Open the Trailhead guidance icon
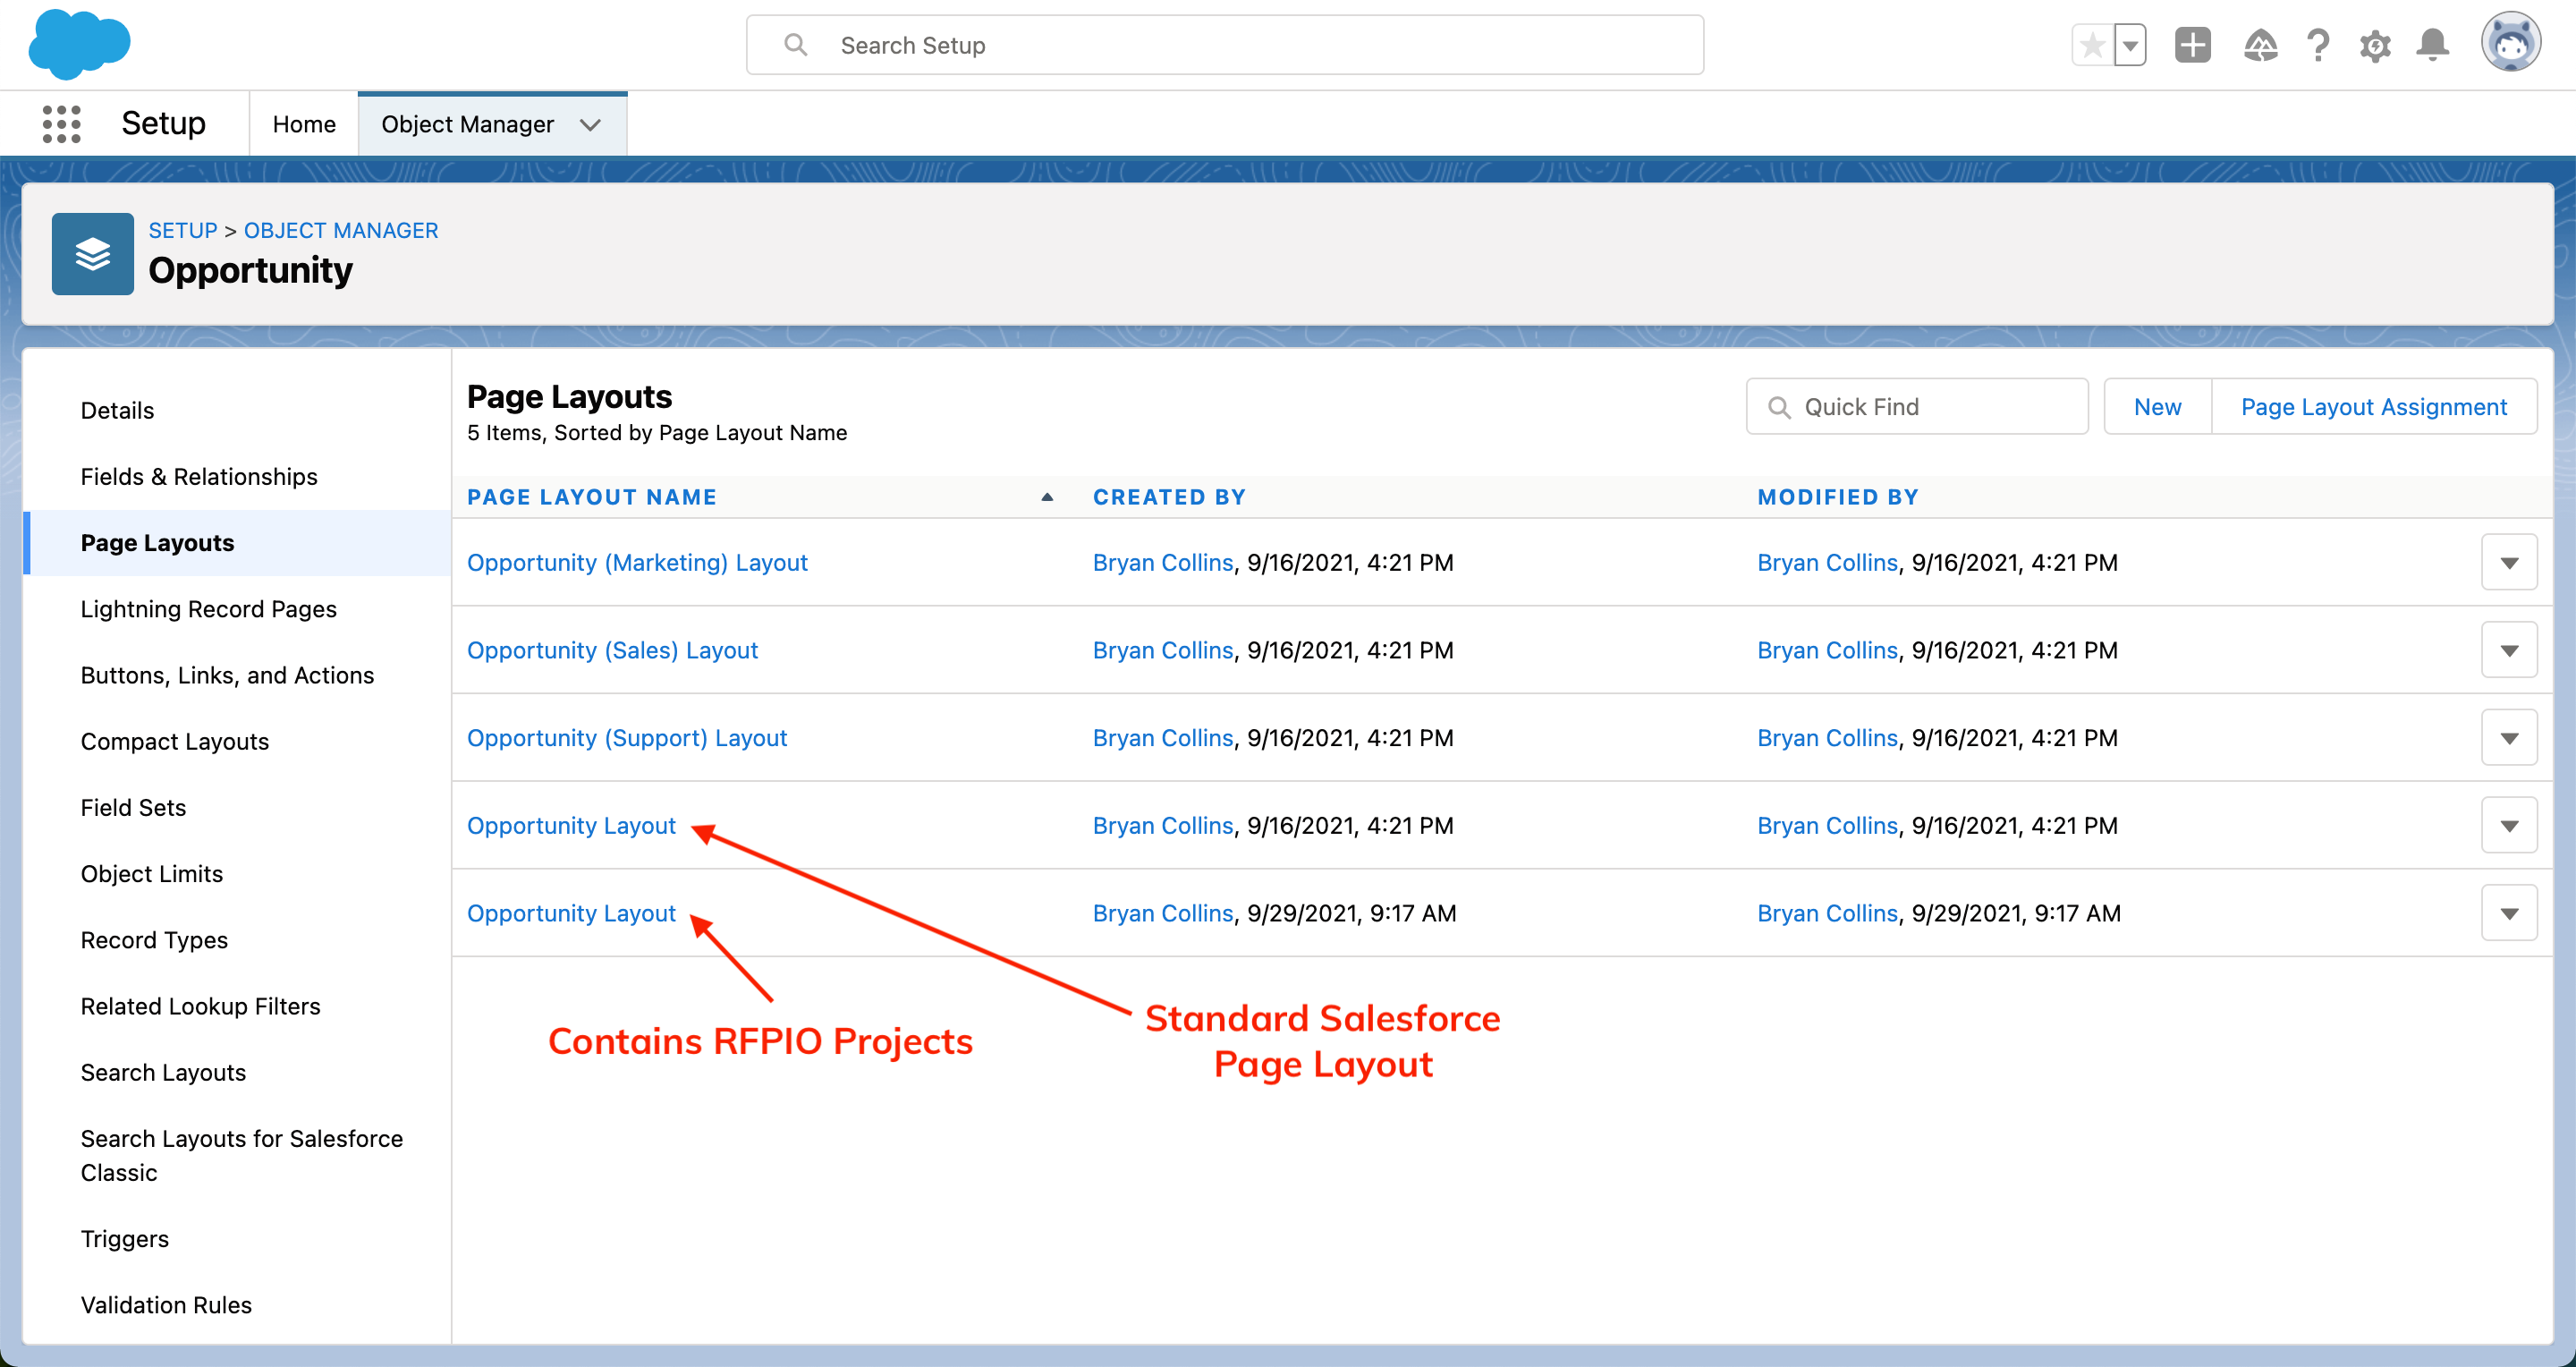Viewport: 2576px width, 1367px height. click(x=2260, y=45)
